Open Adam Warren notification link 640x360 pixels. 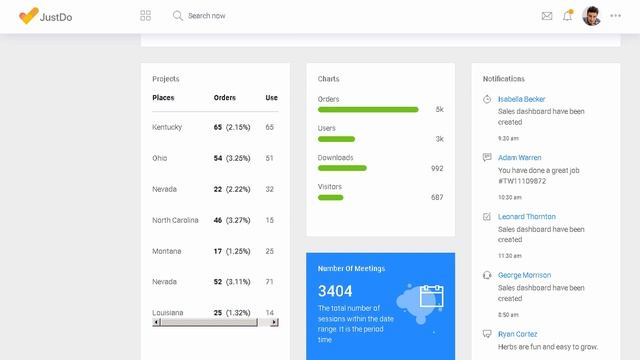click(519, 158)
